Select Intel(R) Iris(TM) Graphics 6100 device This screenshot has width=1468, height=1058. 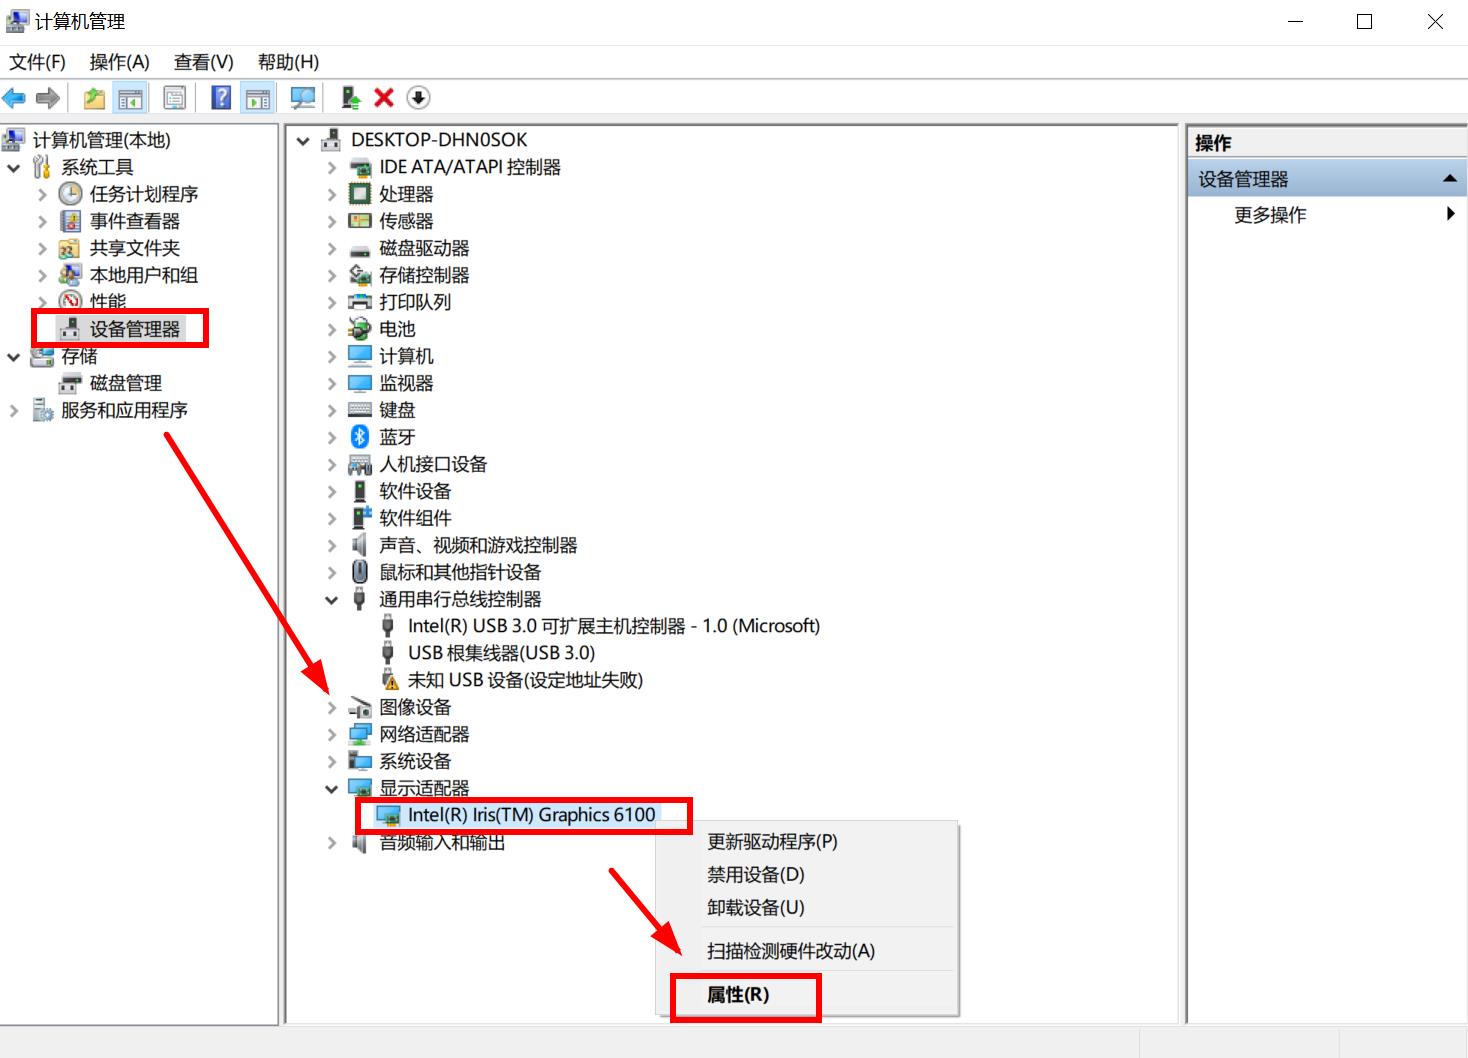click(531, 815)
